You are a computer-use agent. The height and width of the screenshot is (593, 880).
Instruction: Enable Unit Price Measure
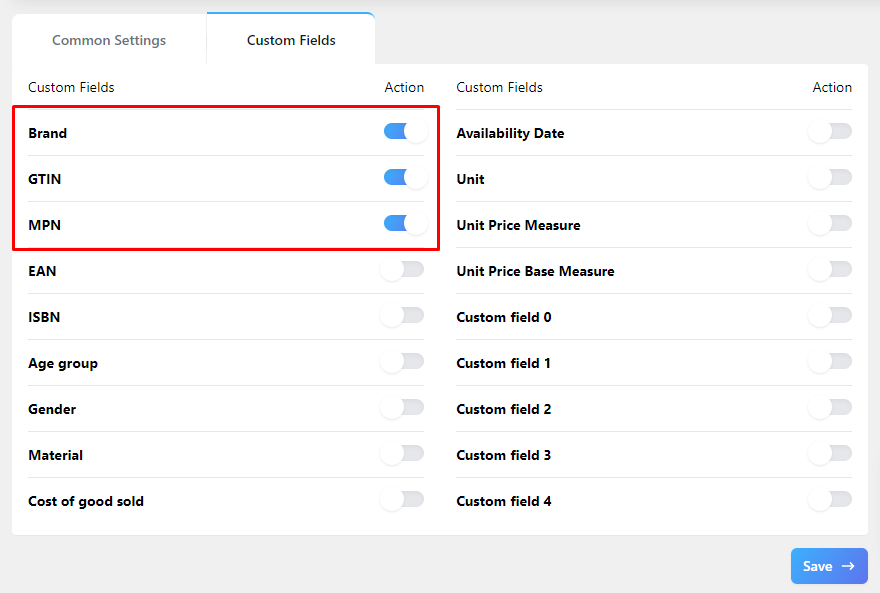pos(830,223)
